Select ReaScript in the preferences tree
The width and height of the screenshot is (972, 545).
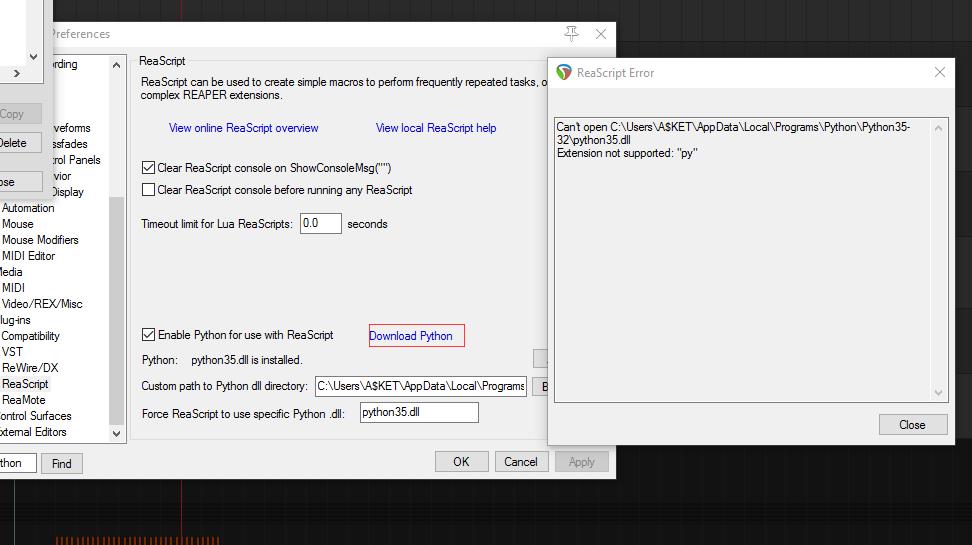[25, 384]
